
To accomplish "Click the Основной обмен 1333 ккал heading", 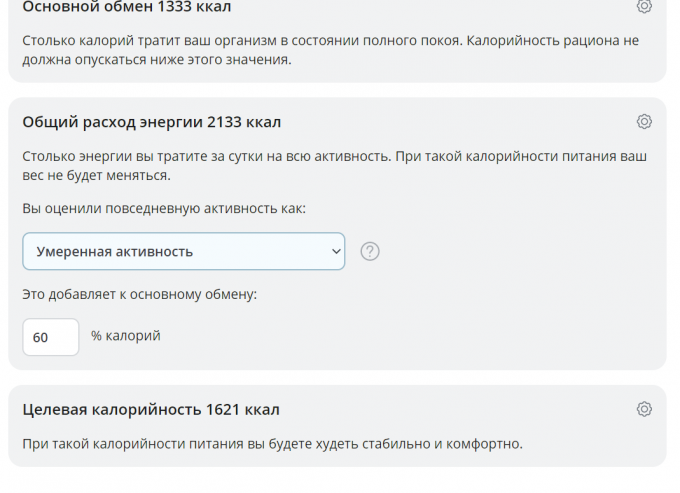I will (126, 7).
